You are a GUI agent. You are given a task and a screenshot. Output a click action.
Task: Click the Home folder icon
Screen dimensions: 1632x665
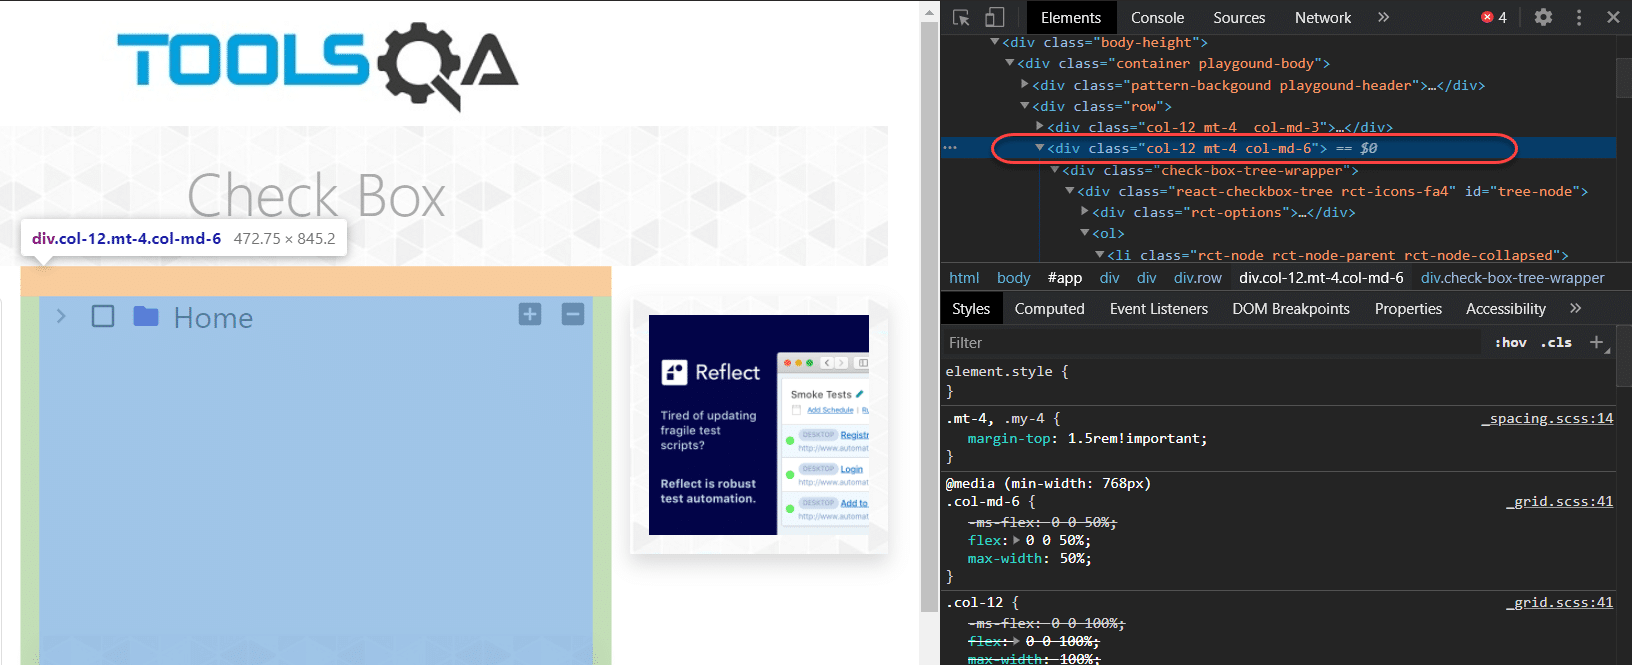pyautogui.click(x=146, y=316)
